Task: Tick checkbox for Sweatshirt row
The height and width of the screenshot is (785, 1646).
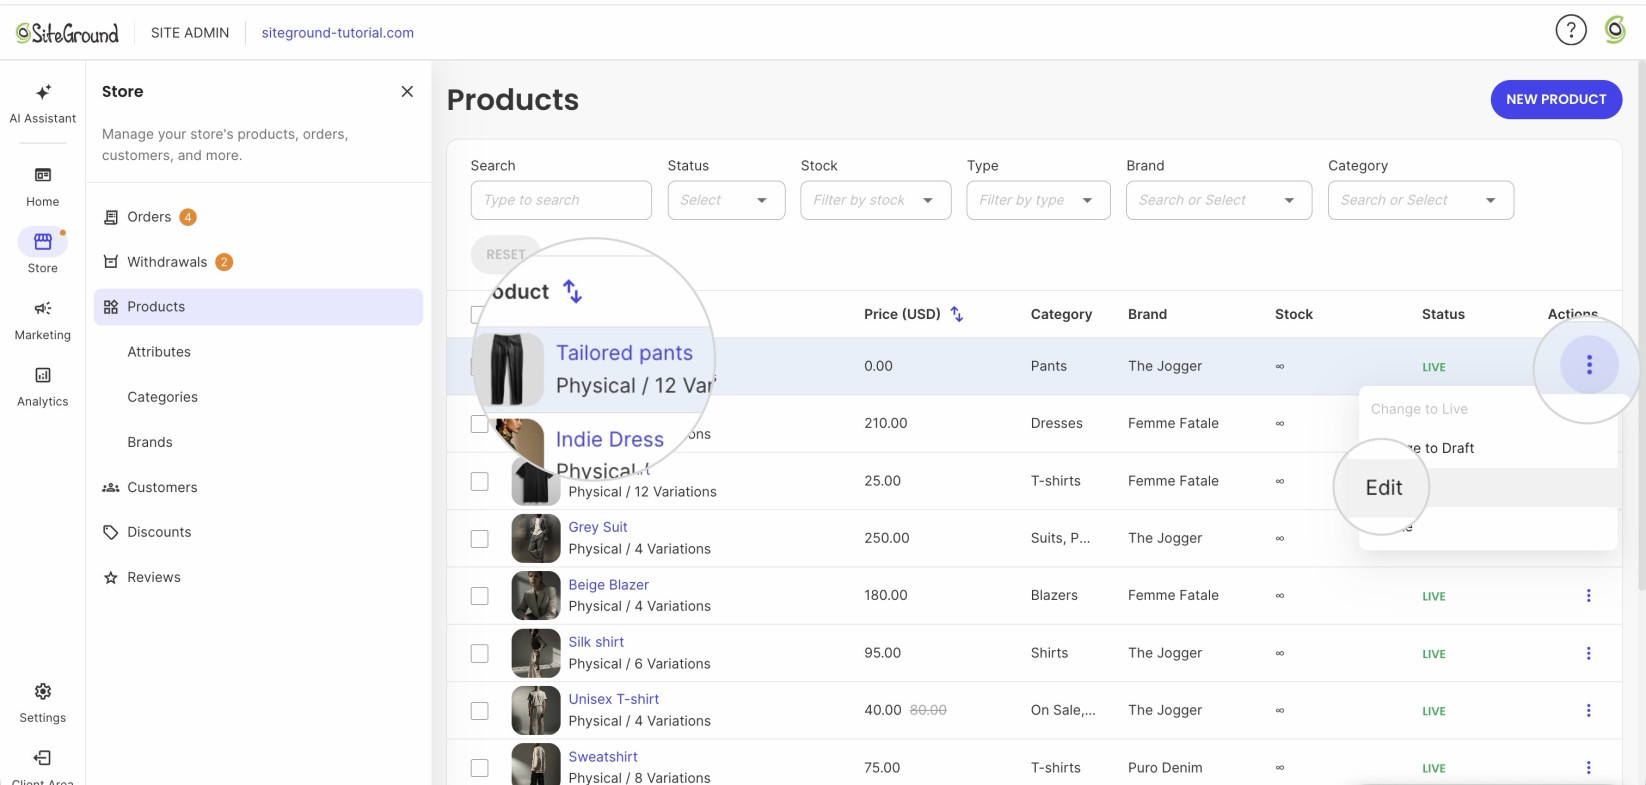Action: point(480,768)
